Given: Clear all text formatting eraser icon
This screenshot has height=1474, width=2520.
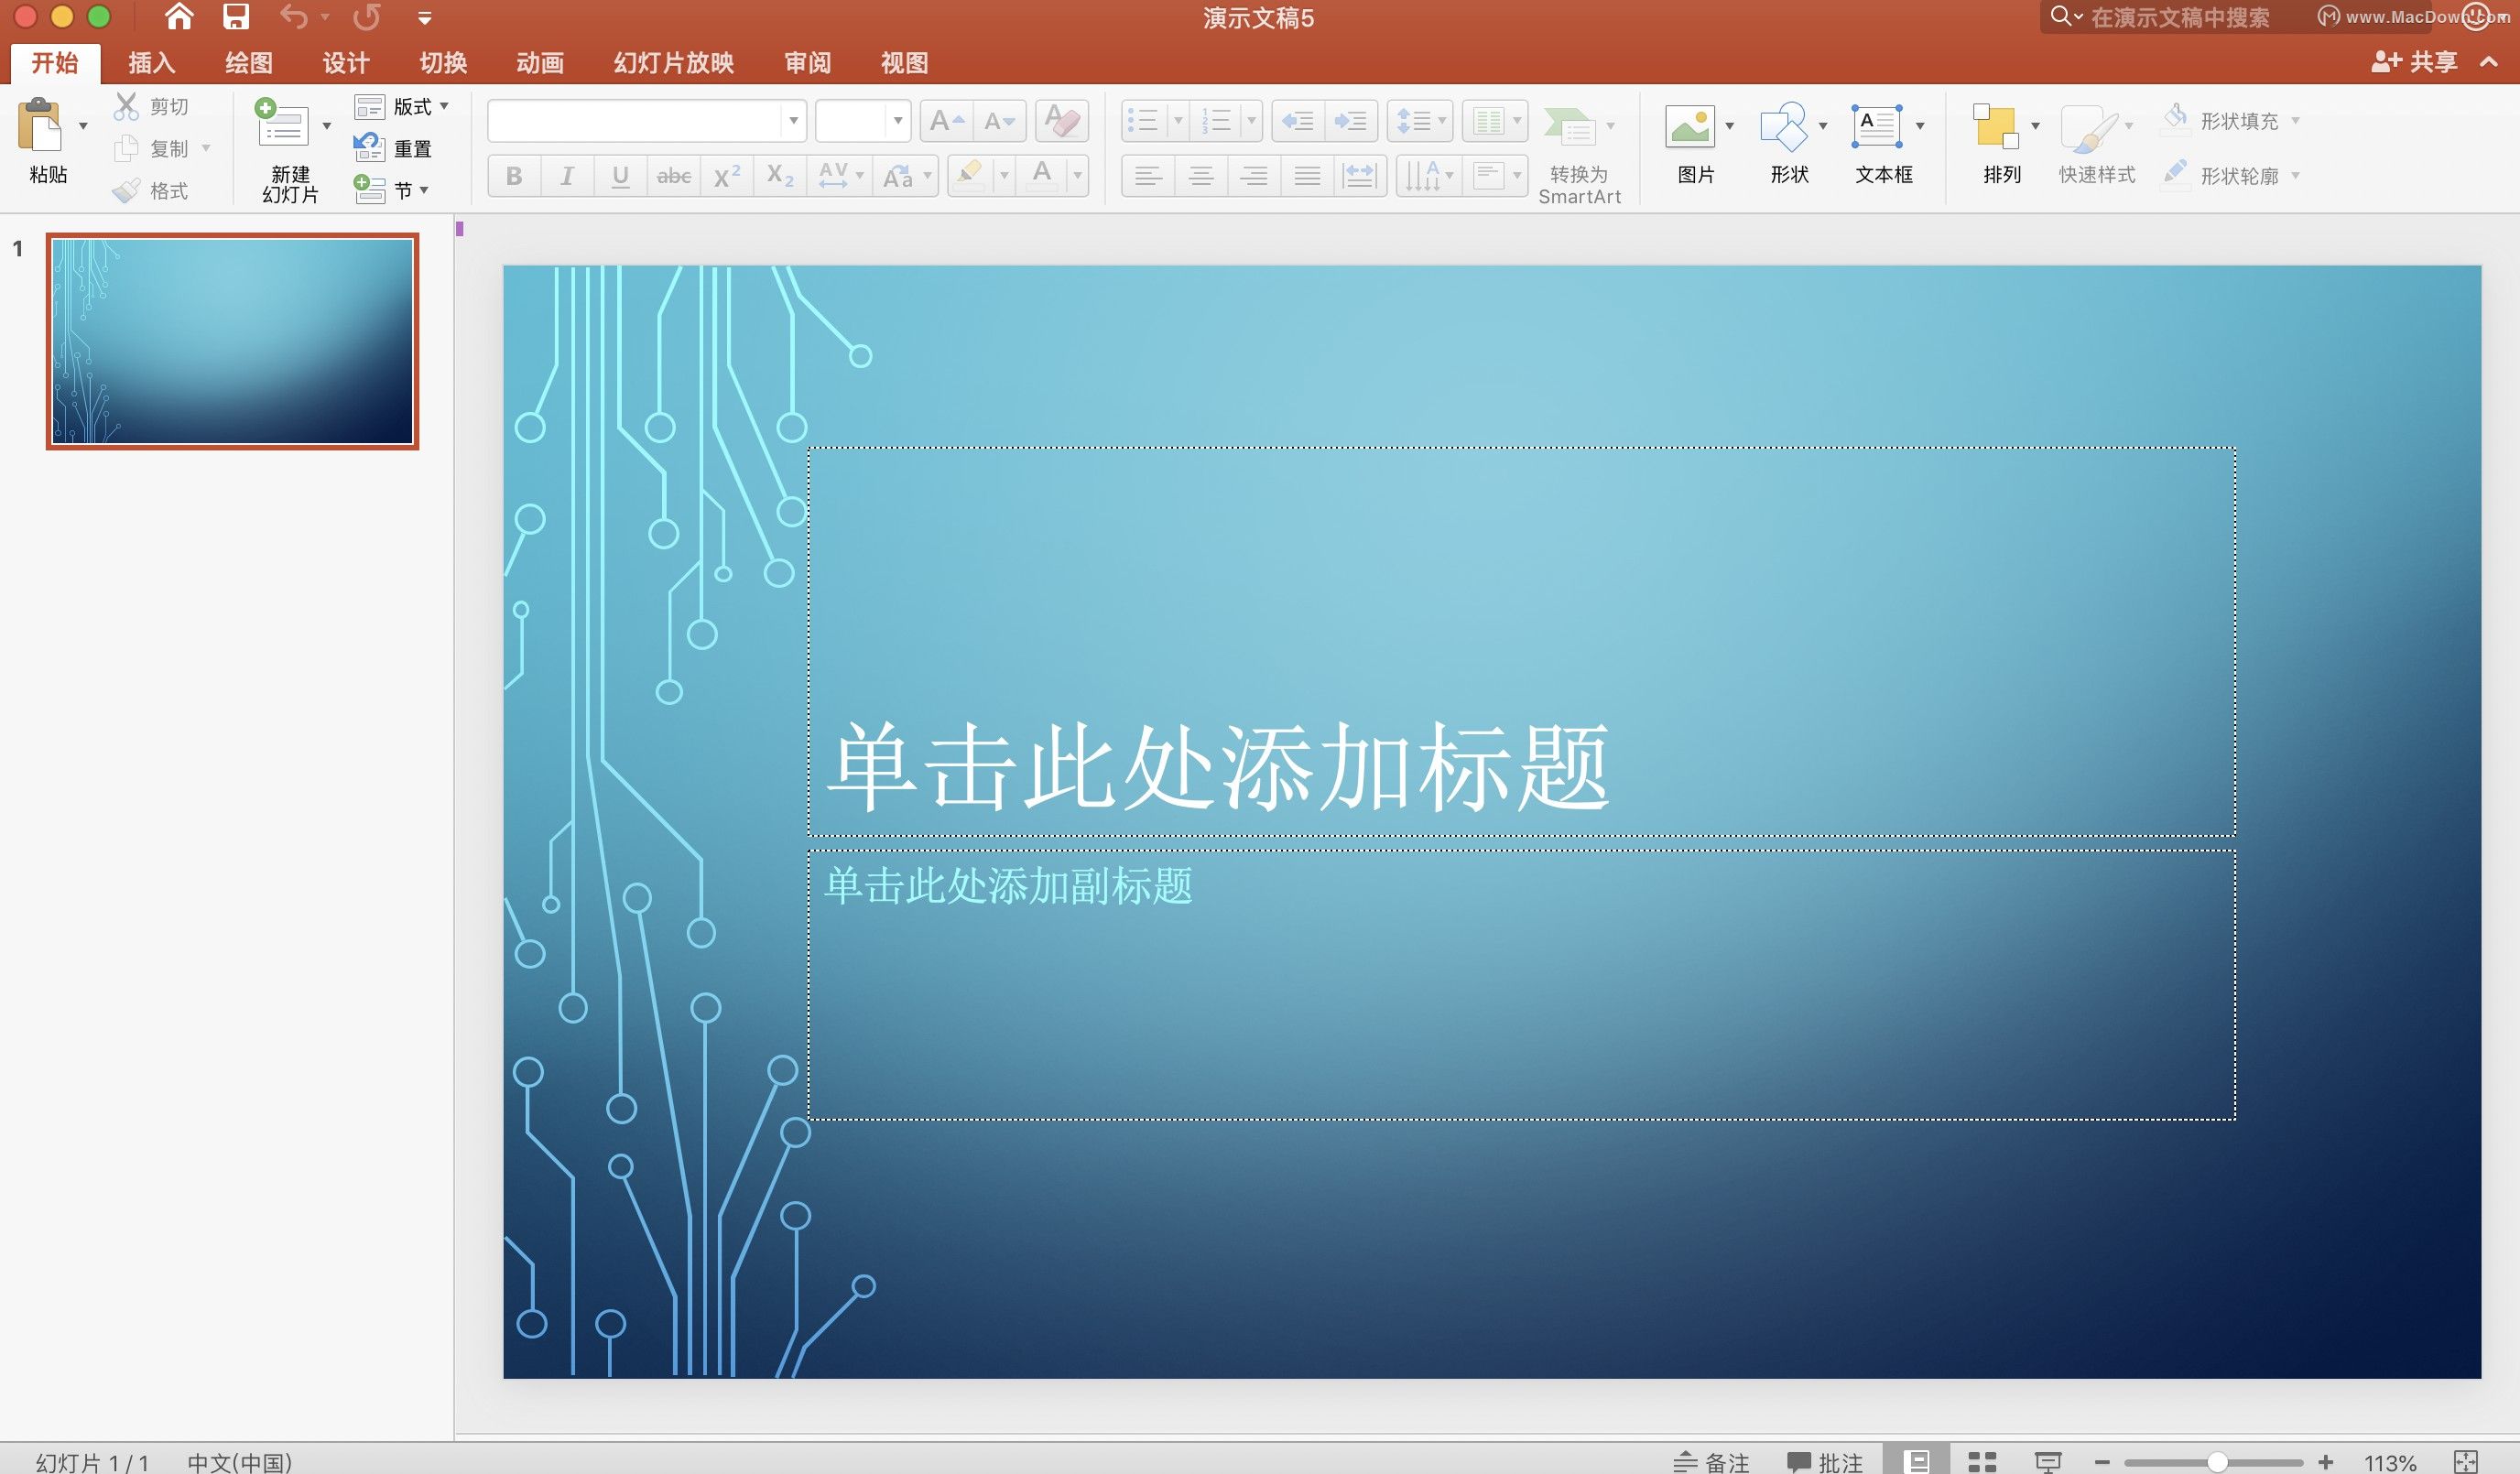Looking at the screenshot, I should point(1062,122).
